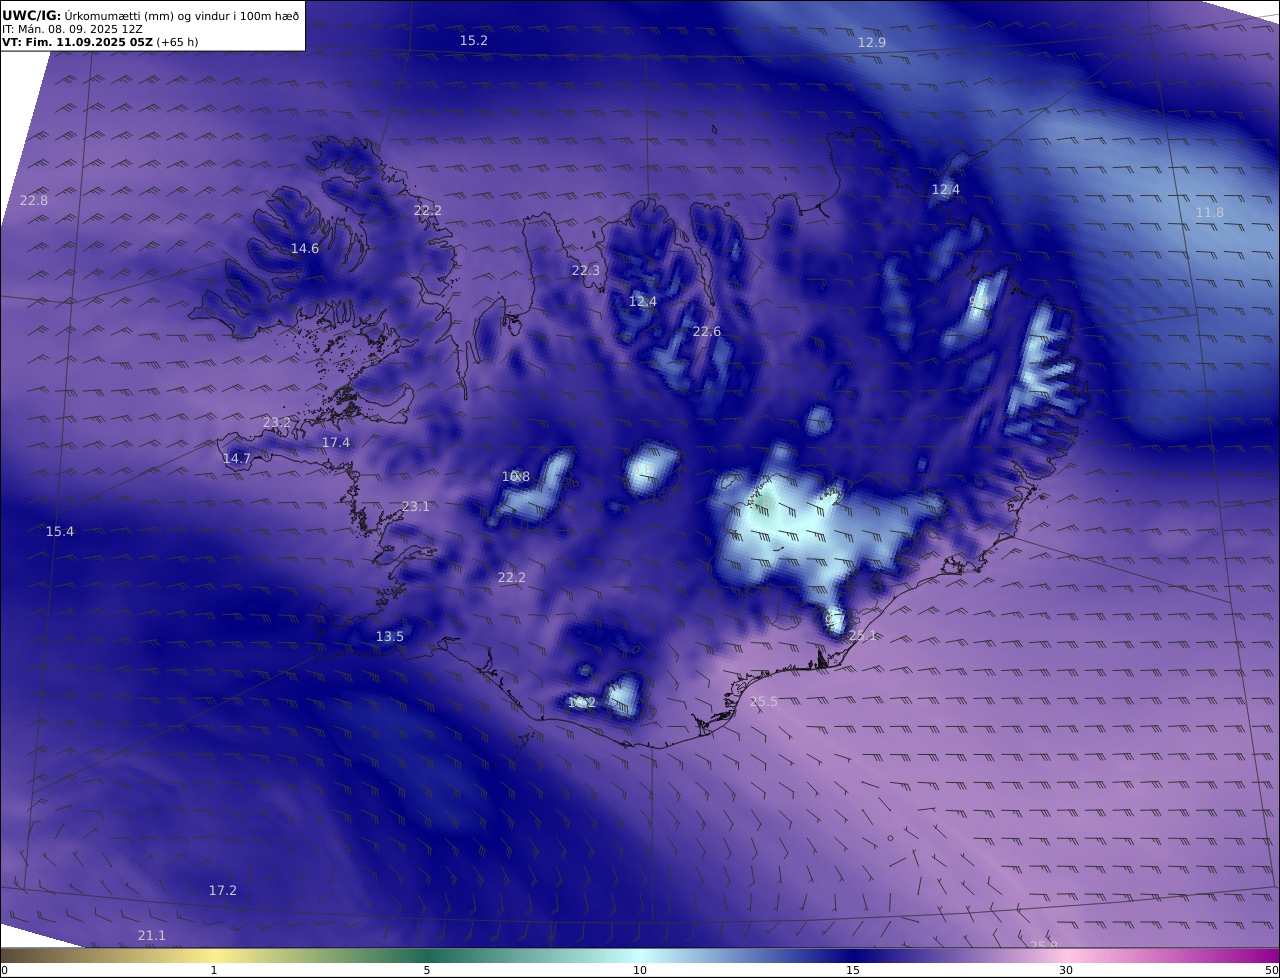
Task: Click the UWC/IG map title text
Action: click(150, 16)
